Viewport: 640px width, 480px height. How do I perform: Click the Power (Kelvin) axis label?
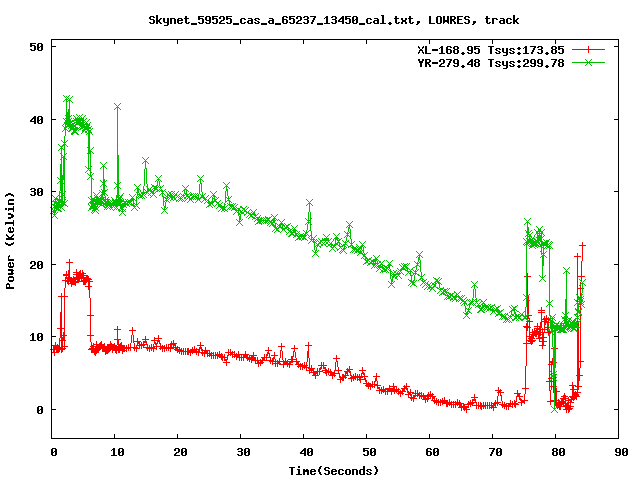(x=10, y=241)
